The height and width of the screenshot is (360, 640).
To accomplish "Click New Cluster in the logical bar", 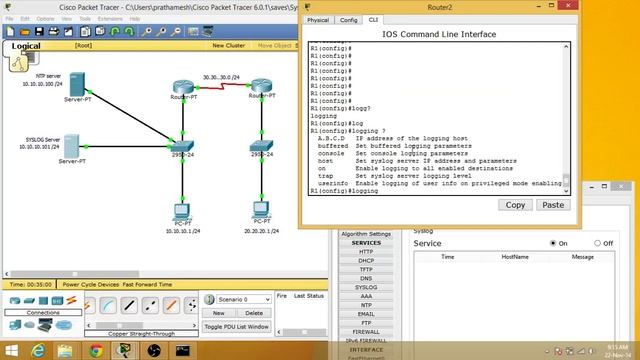I will click(229, 46).
